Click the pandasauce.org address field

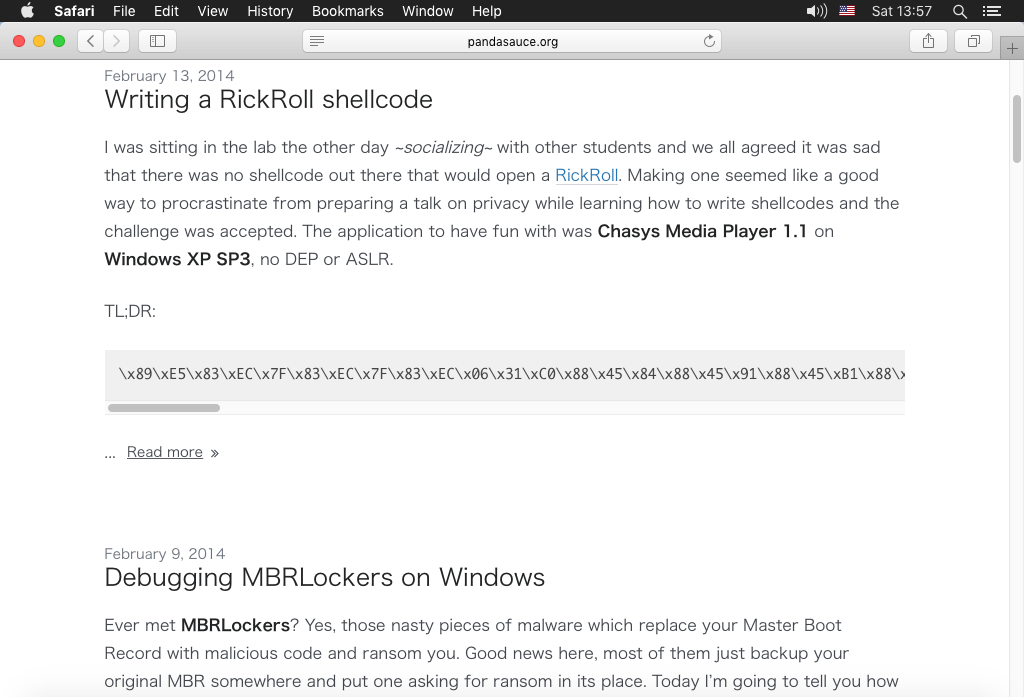coord(512,41)
